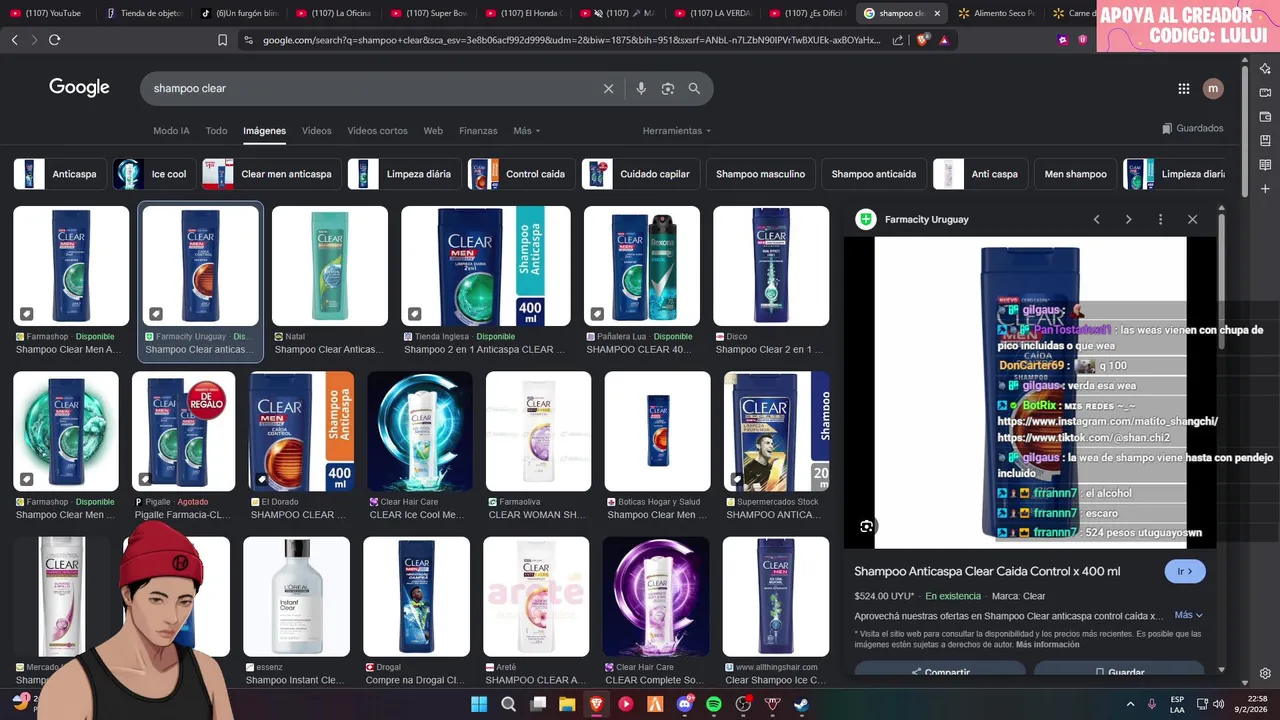This screenshot has height=720, width=1280.
Task: Open the share icon in address bar
Action: [x=897, y=40]
